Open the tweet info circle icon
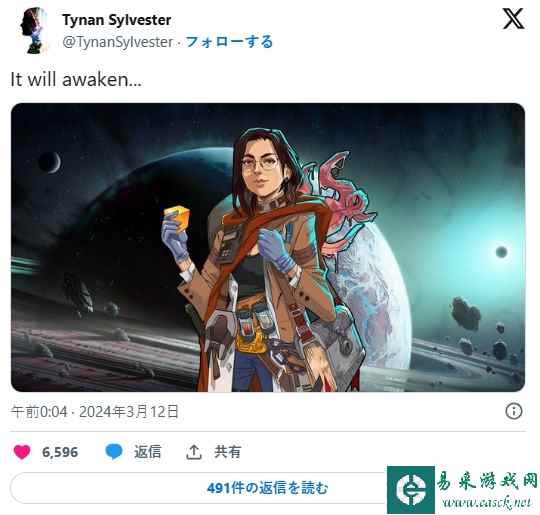Screen dimensions: 540x515 click(514, 411)
